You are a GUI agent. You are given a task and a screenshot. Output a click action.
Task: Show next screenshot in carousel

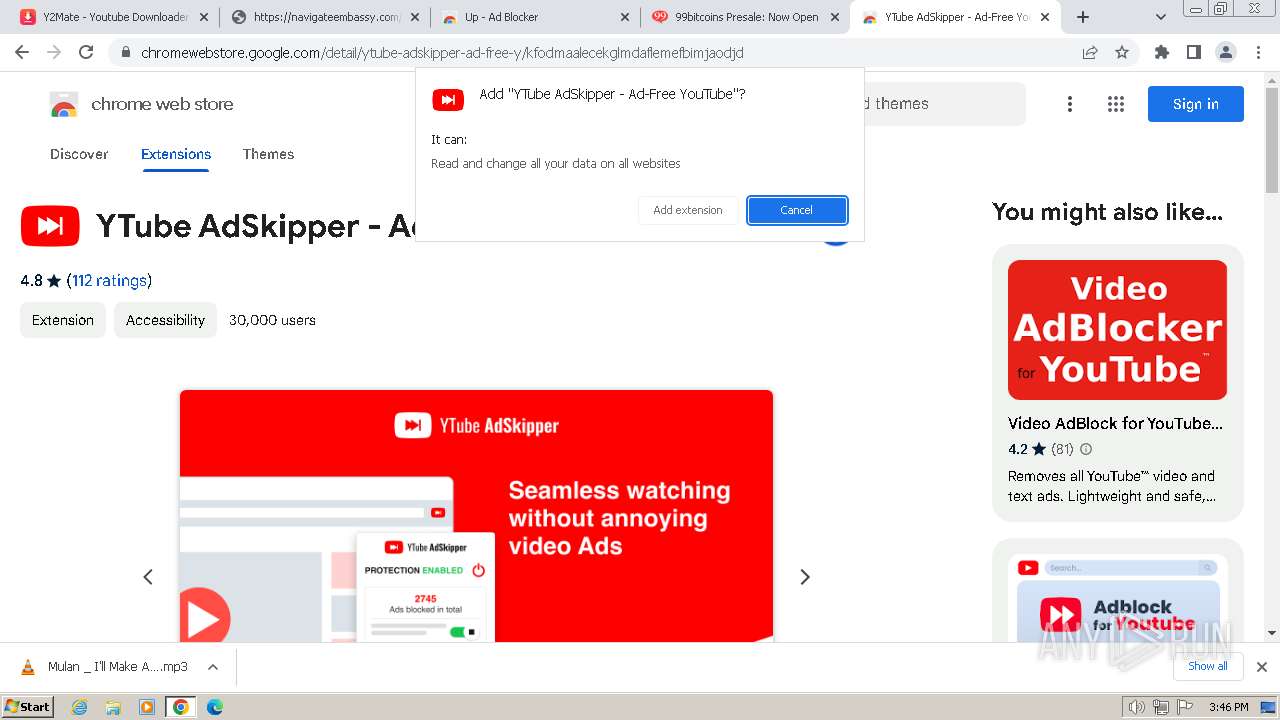click(x=805, y=577)
